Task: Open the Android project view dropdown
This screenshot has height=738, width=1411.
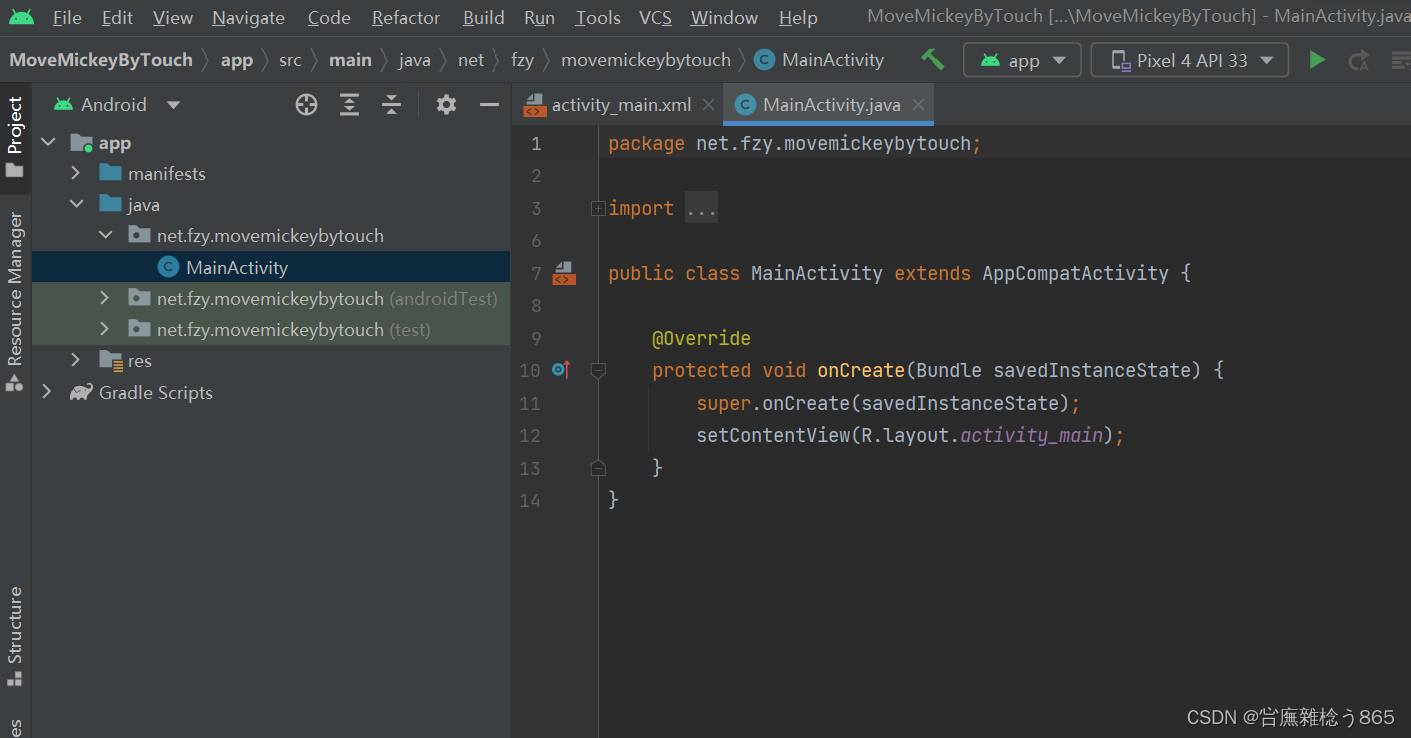Action: pos(117,104)
